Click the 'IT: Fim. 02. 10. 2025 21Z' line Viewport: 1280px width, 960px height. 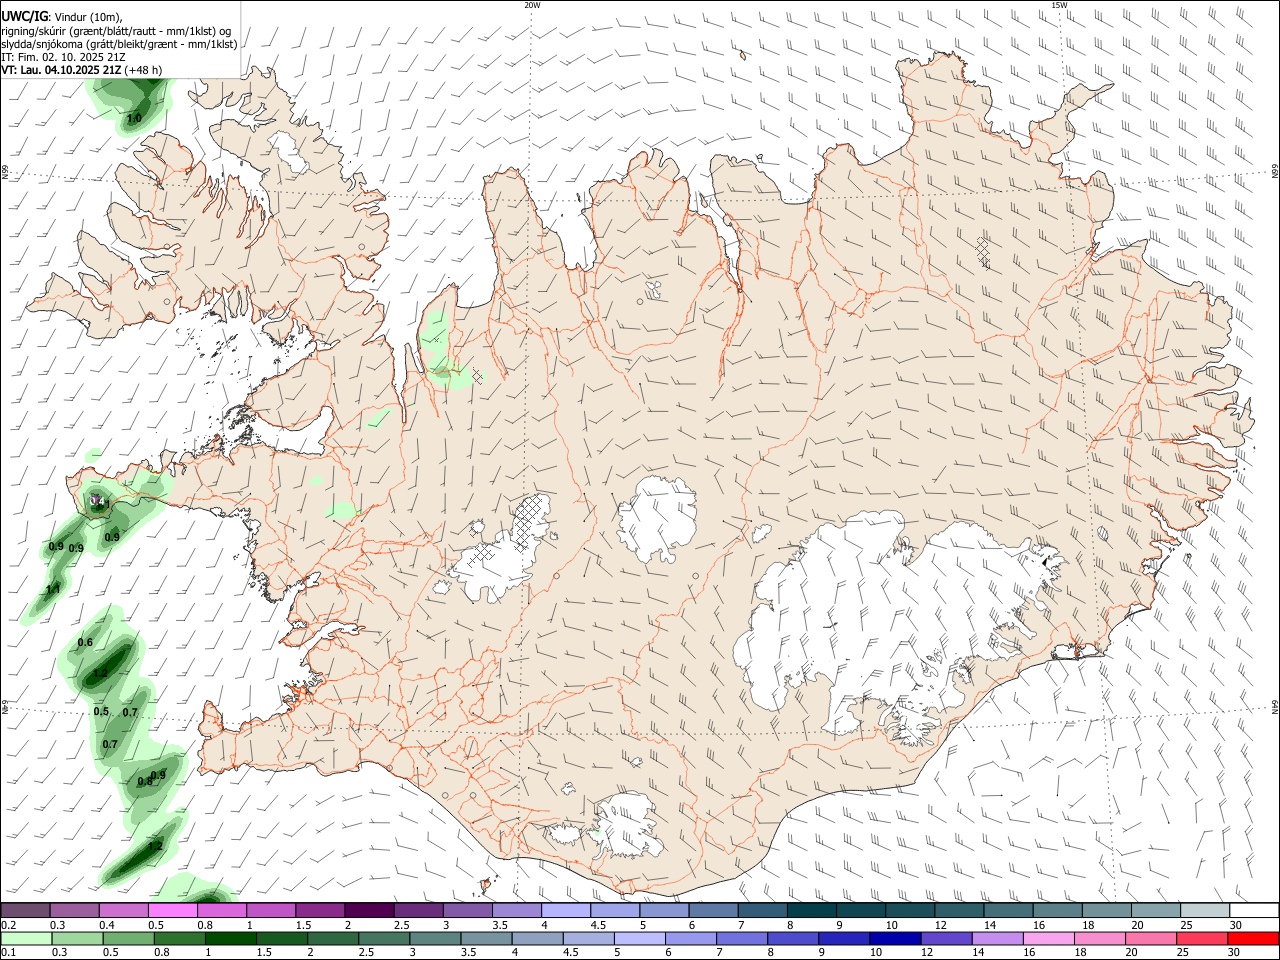[62, 57]
